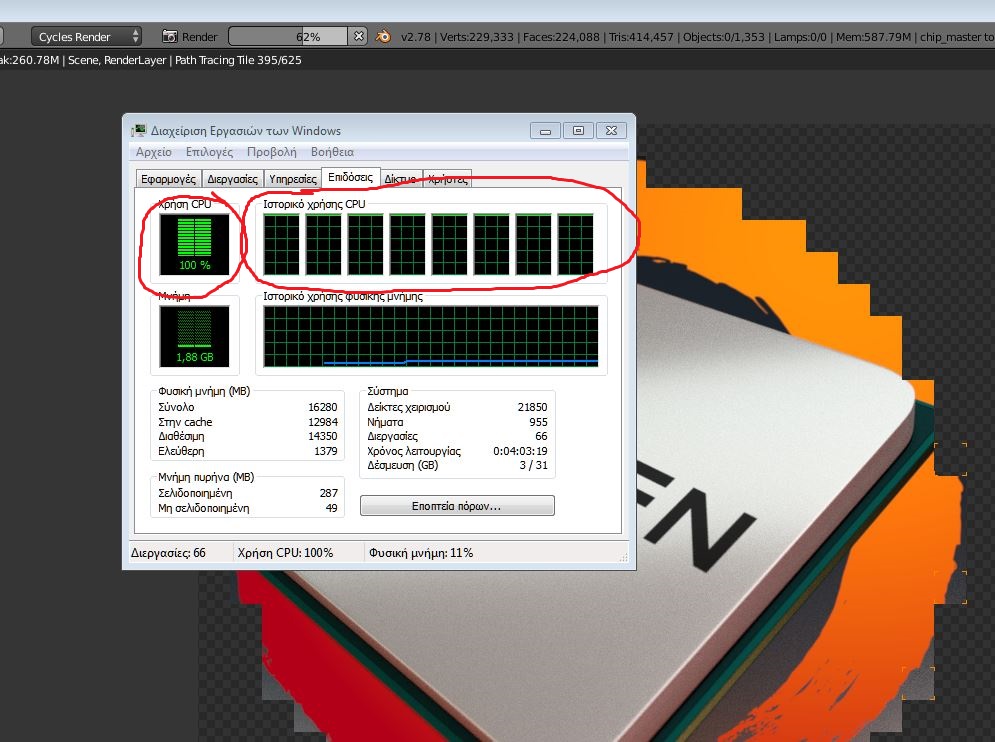Click the Διαθέσιμη value 14350
The image size is (995, 742).
tap(322, 436)
